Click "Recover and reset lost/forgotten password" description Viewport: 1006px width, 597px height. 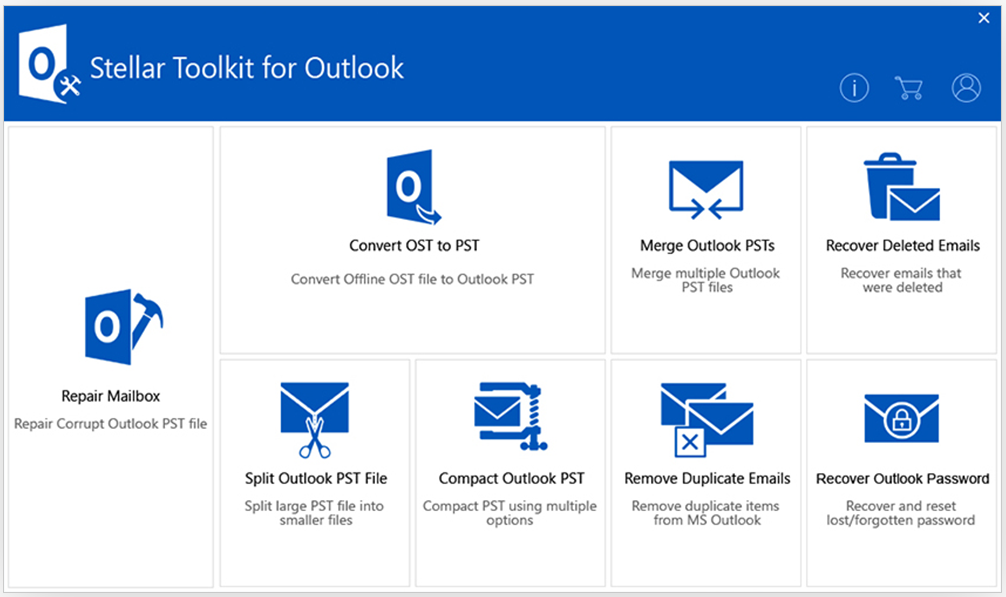tap(901, 513)
